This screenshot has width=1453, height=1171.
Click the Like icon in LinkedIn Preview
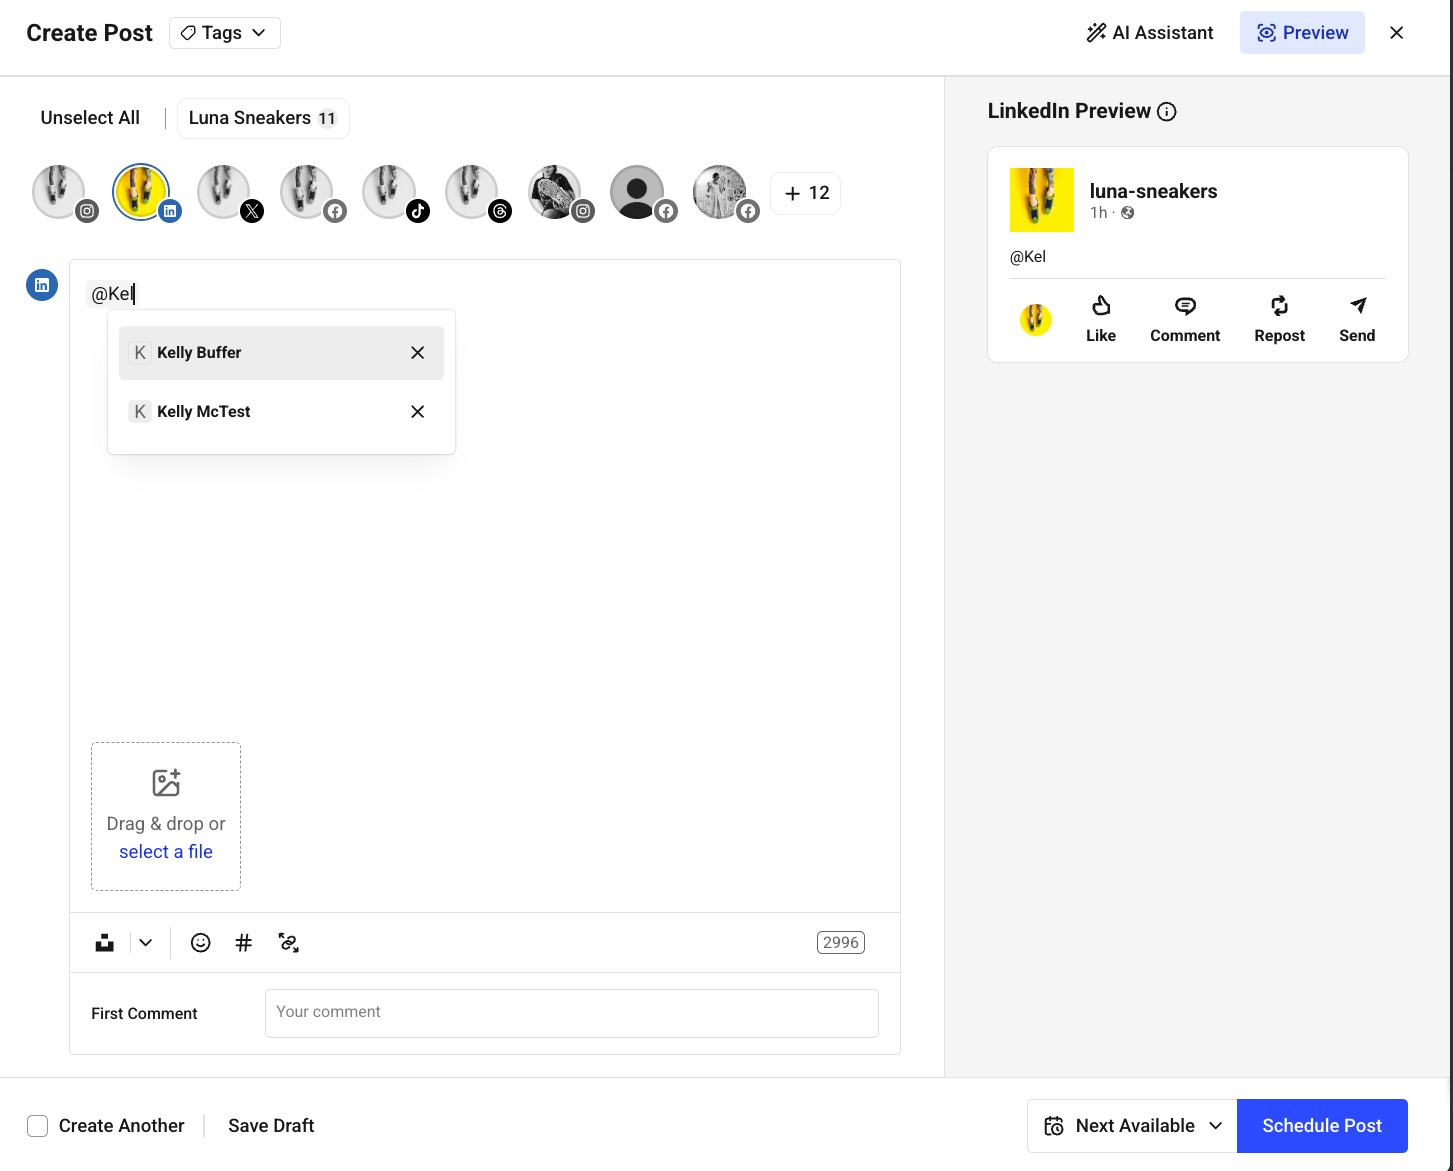click(1100, 318)
